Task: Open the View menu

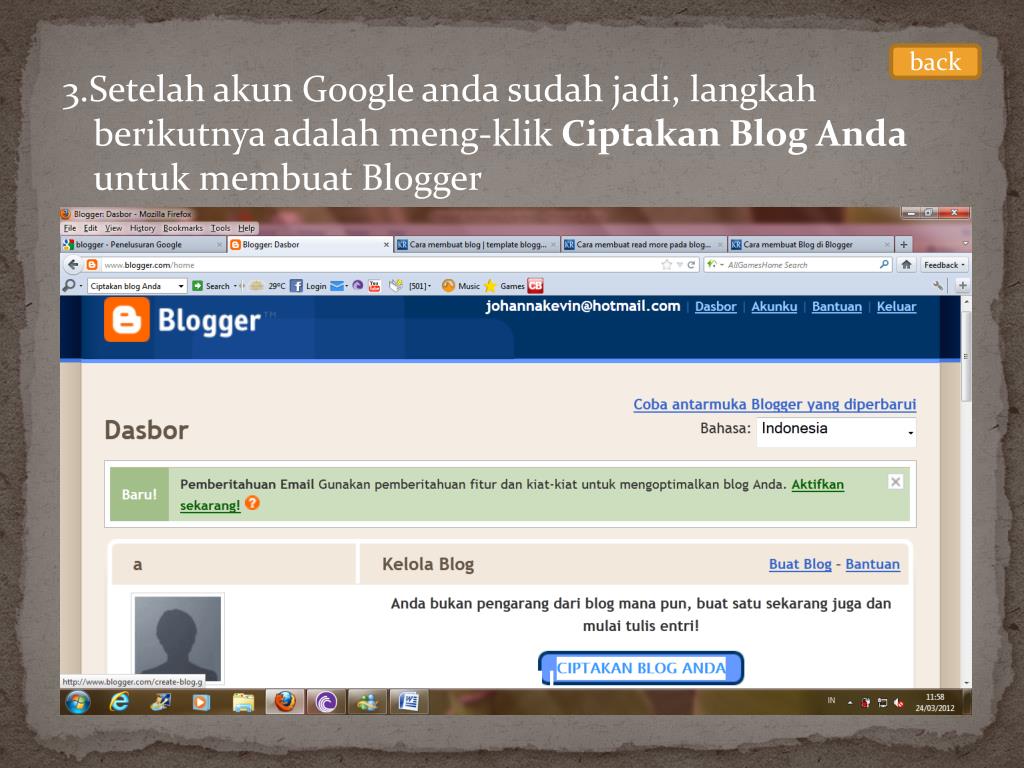Action: click(x=114, y=228)
